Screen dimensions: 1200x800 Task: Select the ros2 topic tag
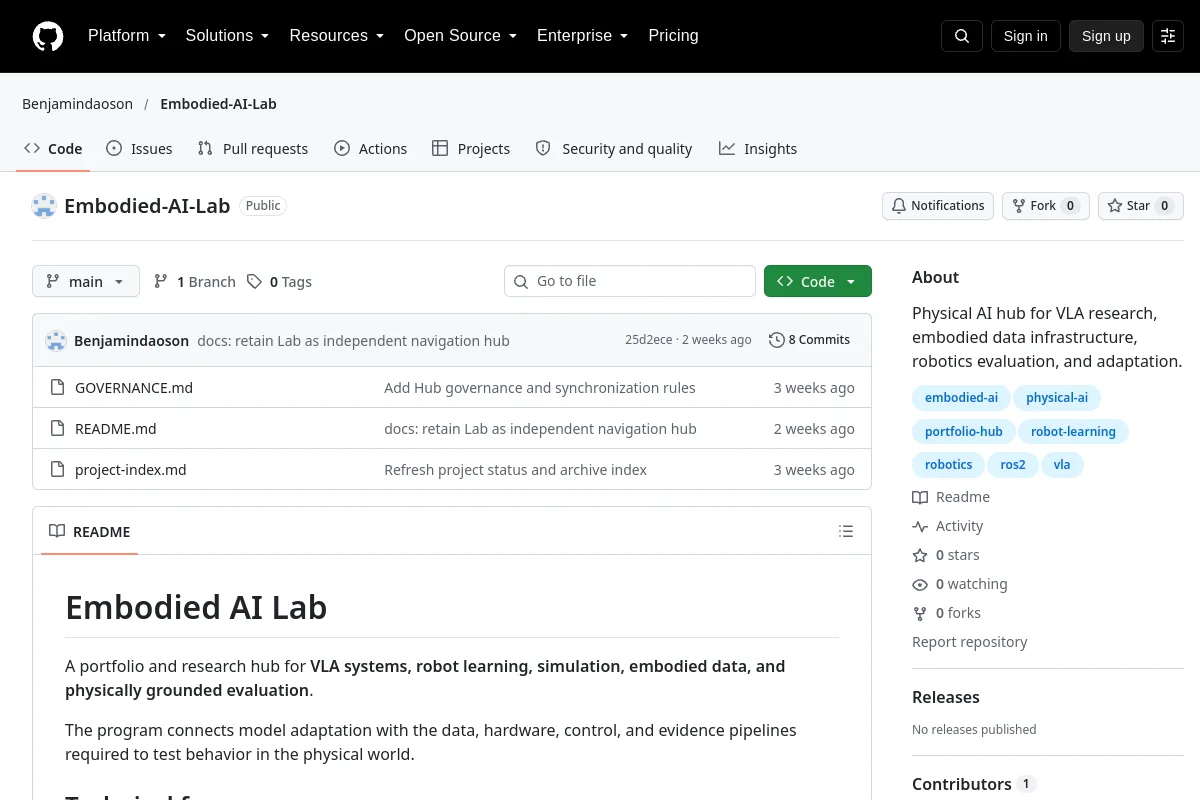[1013, 465]
